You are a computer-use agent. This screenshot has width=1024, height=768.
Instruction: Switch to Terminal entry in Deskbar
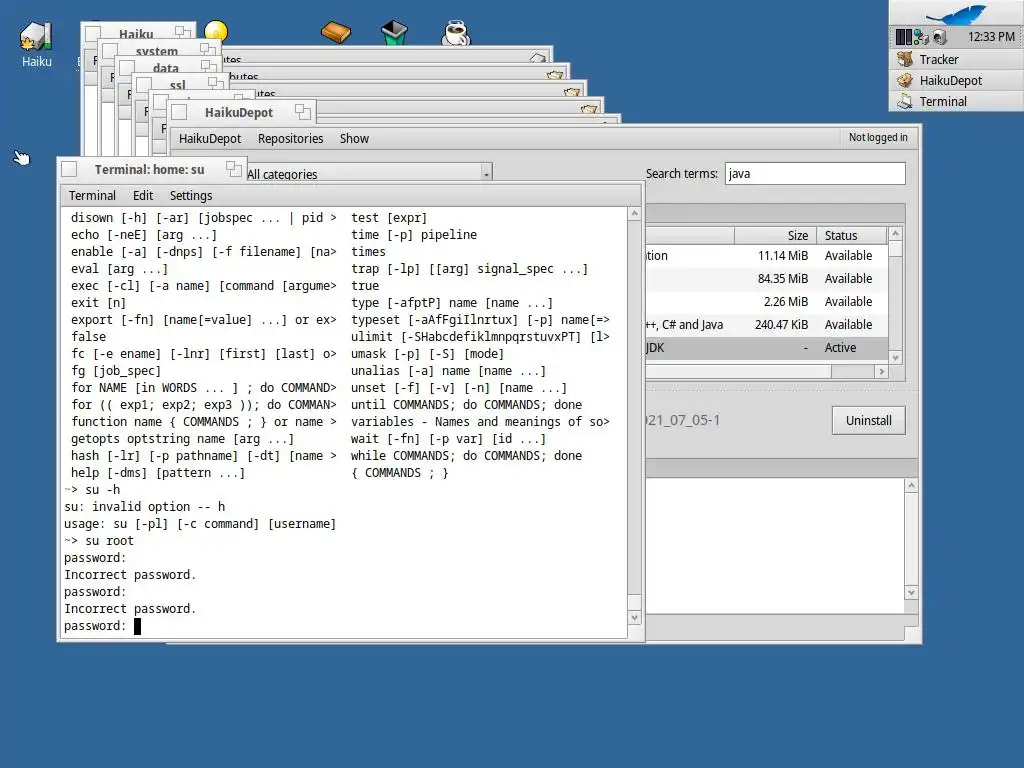pos(957,101)
